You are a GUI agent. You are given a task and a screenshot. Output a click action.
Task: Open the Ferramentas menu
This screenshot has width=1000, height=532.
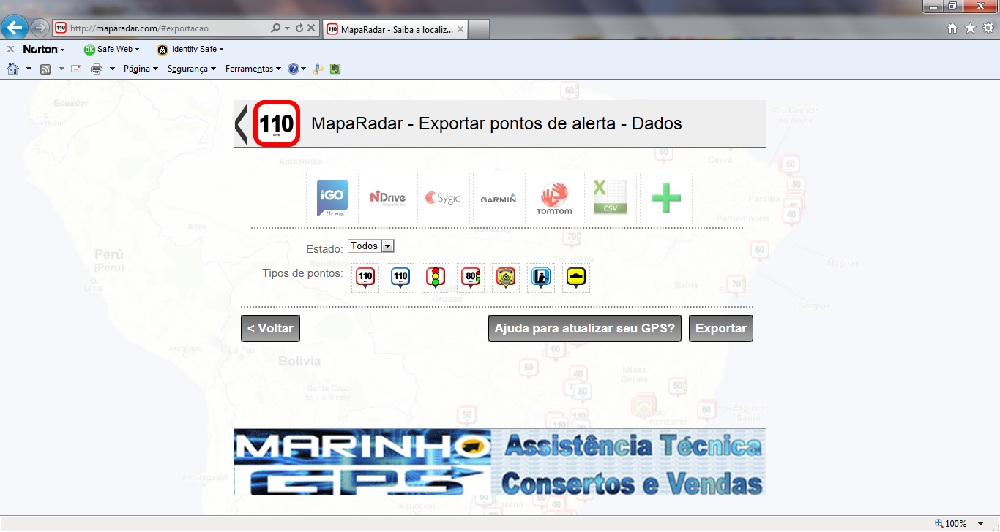(253, 69)
